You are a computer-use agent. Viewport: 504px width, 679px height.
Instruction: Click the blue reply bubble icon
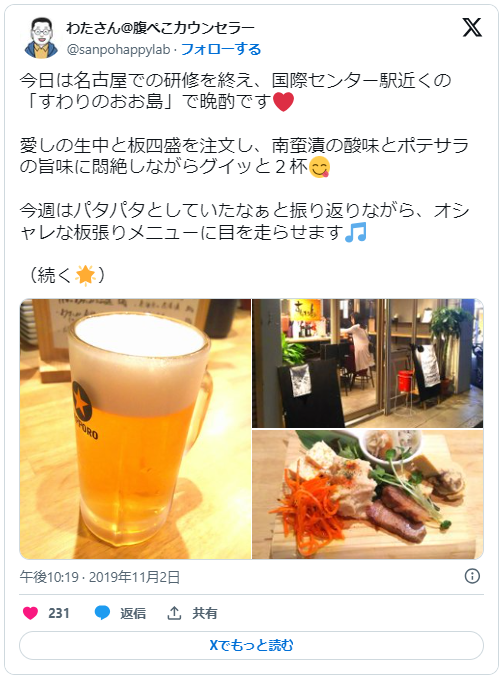(103, 613)
